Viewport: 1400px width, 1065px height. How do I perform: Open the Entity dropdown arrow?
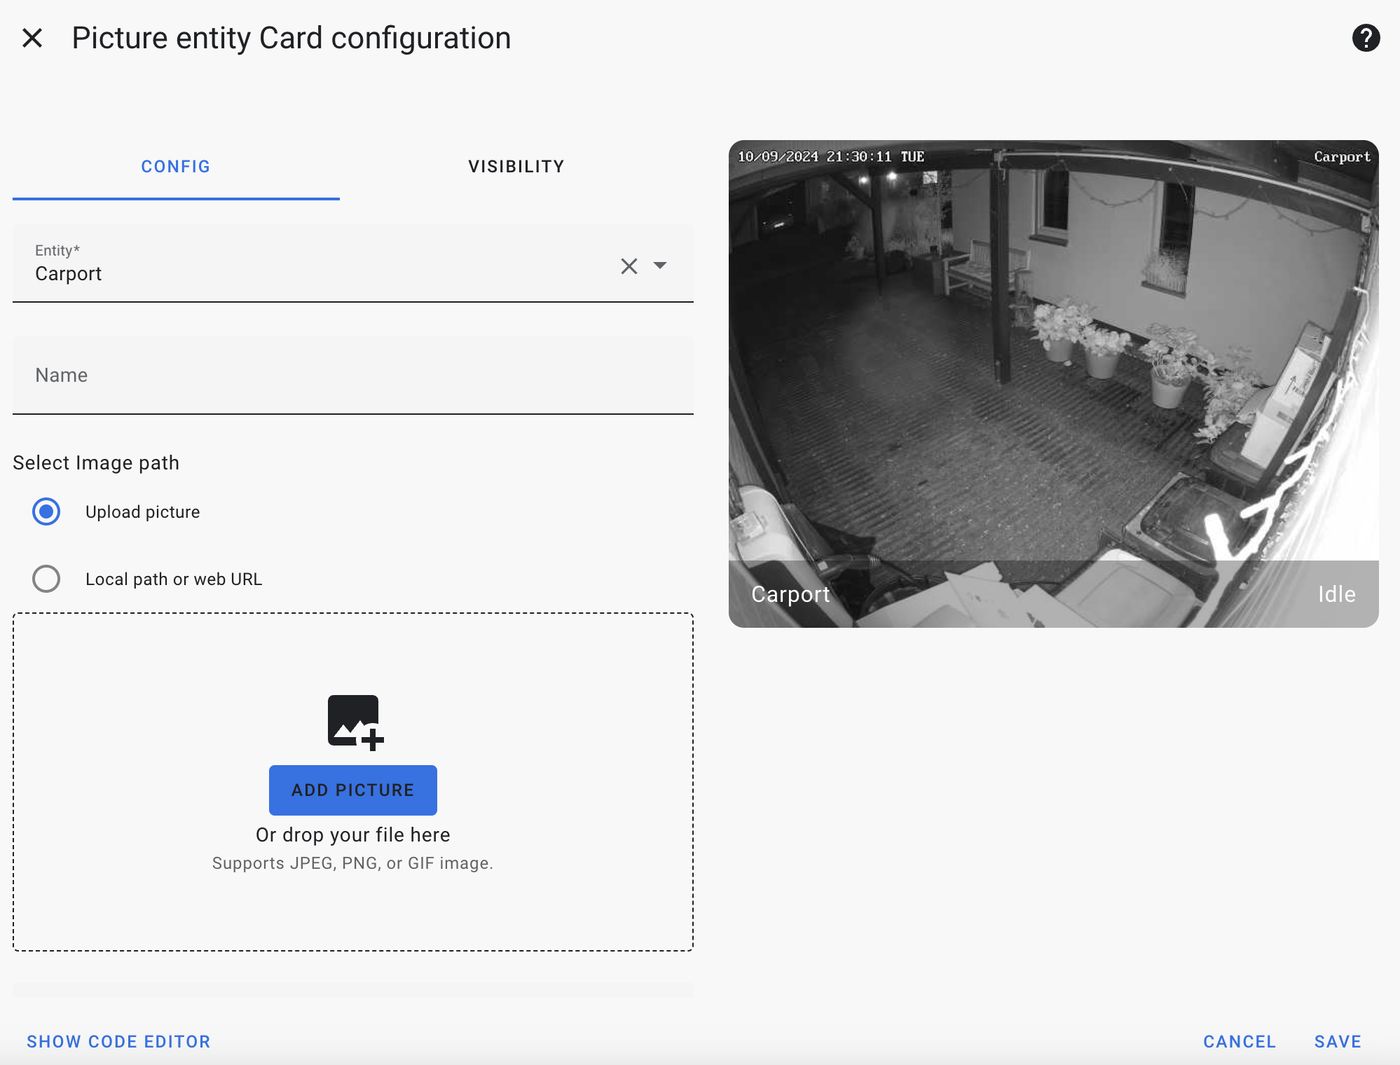tap(660, 266)
